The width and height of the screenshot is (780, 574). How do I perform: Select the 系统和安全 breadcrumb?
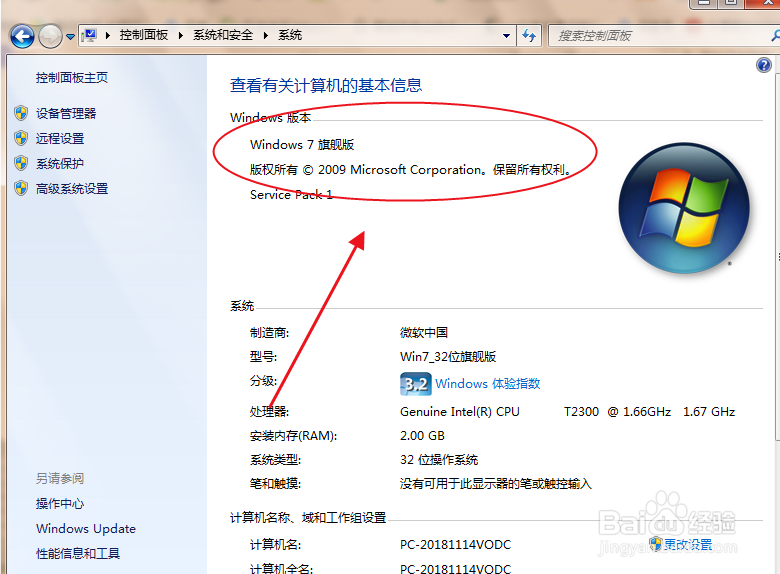(223, 35)
